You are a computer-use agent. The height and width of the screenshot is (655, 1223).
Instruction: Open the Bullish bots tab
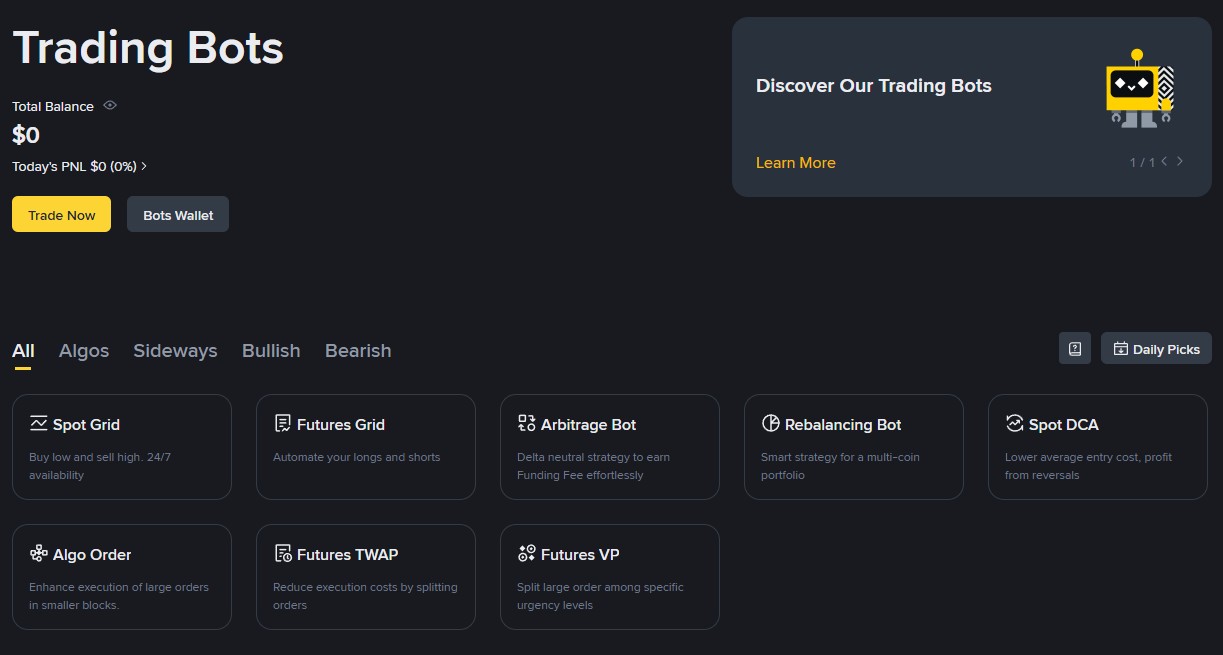[x=271, y=351]
